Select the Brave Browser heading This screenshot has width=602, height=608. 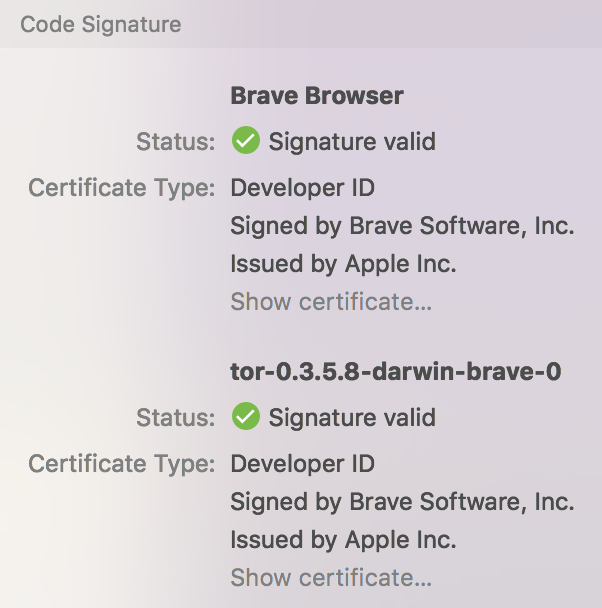pos(317,96)
